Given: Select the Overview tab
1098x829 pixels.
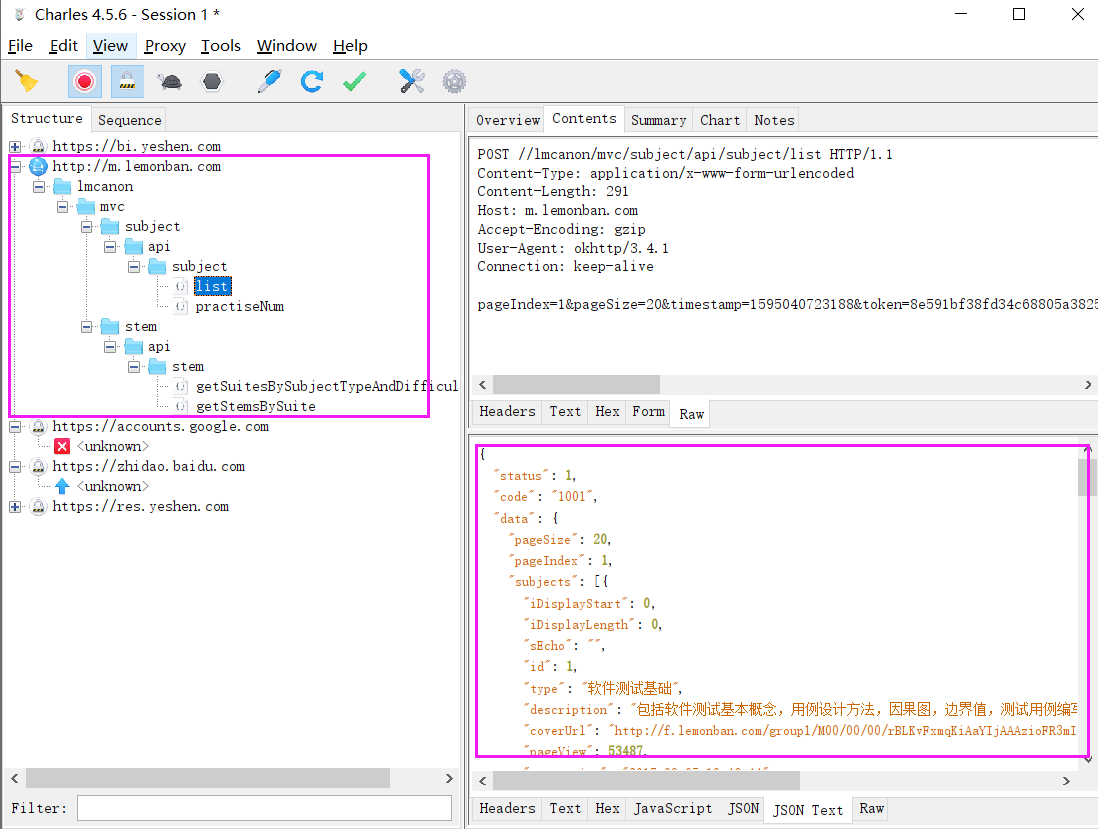Looking at the screenshot, I should point(507,120).
